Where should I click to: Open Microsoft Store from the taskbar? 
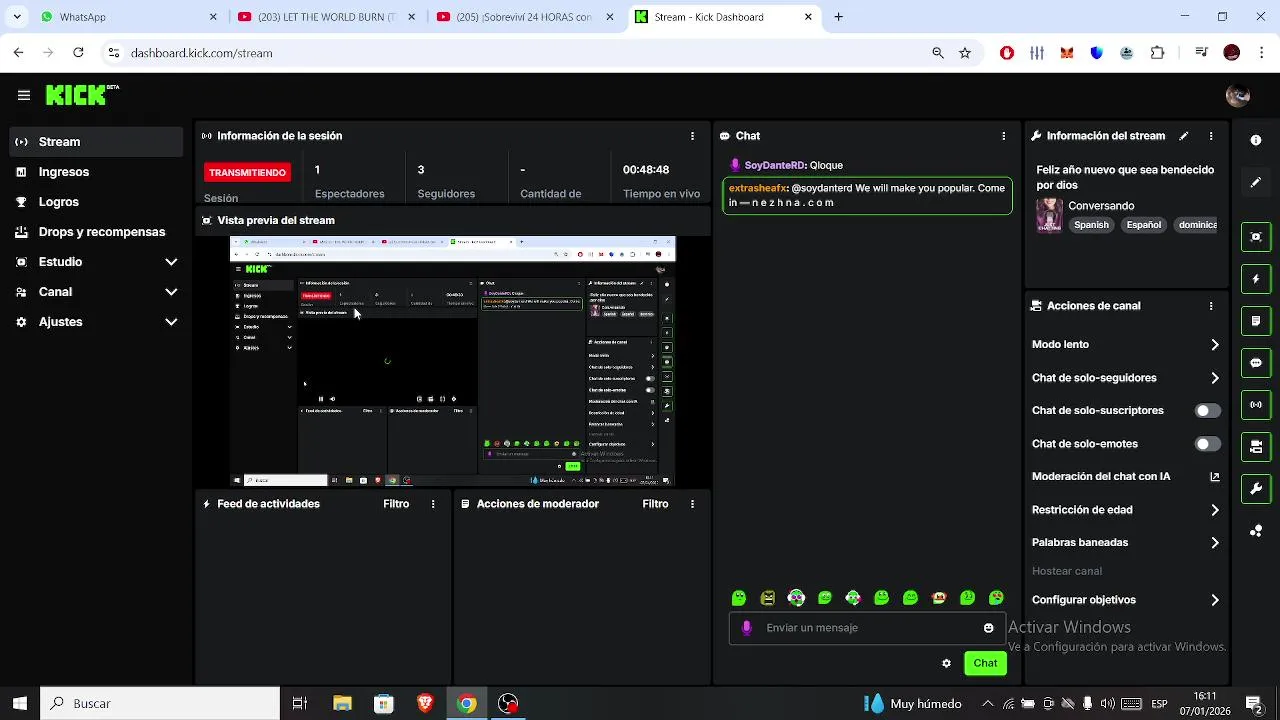384,703
